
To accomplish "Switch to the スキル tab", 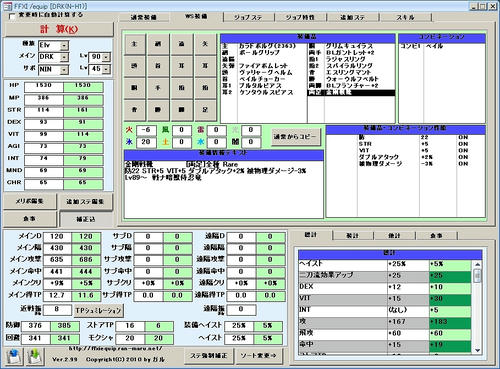I will pyautogui.click(x=405, y=17).
